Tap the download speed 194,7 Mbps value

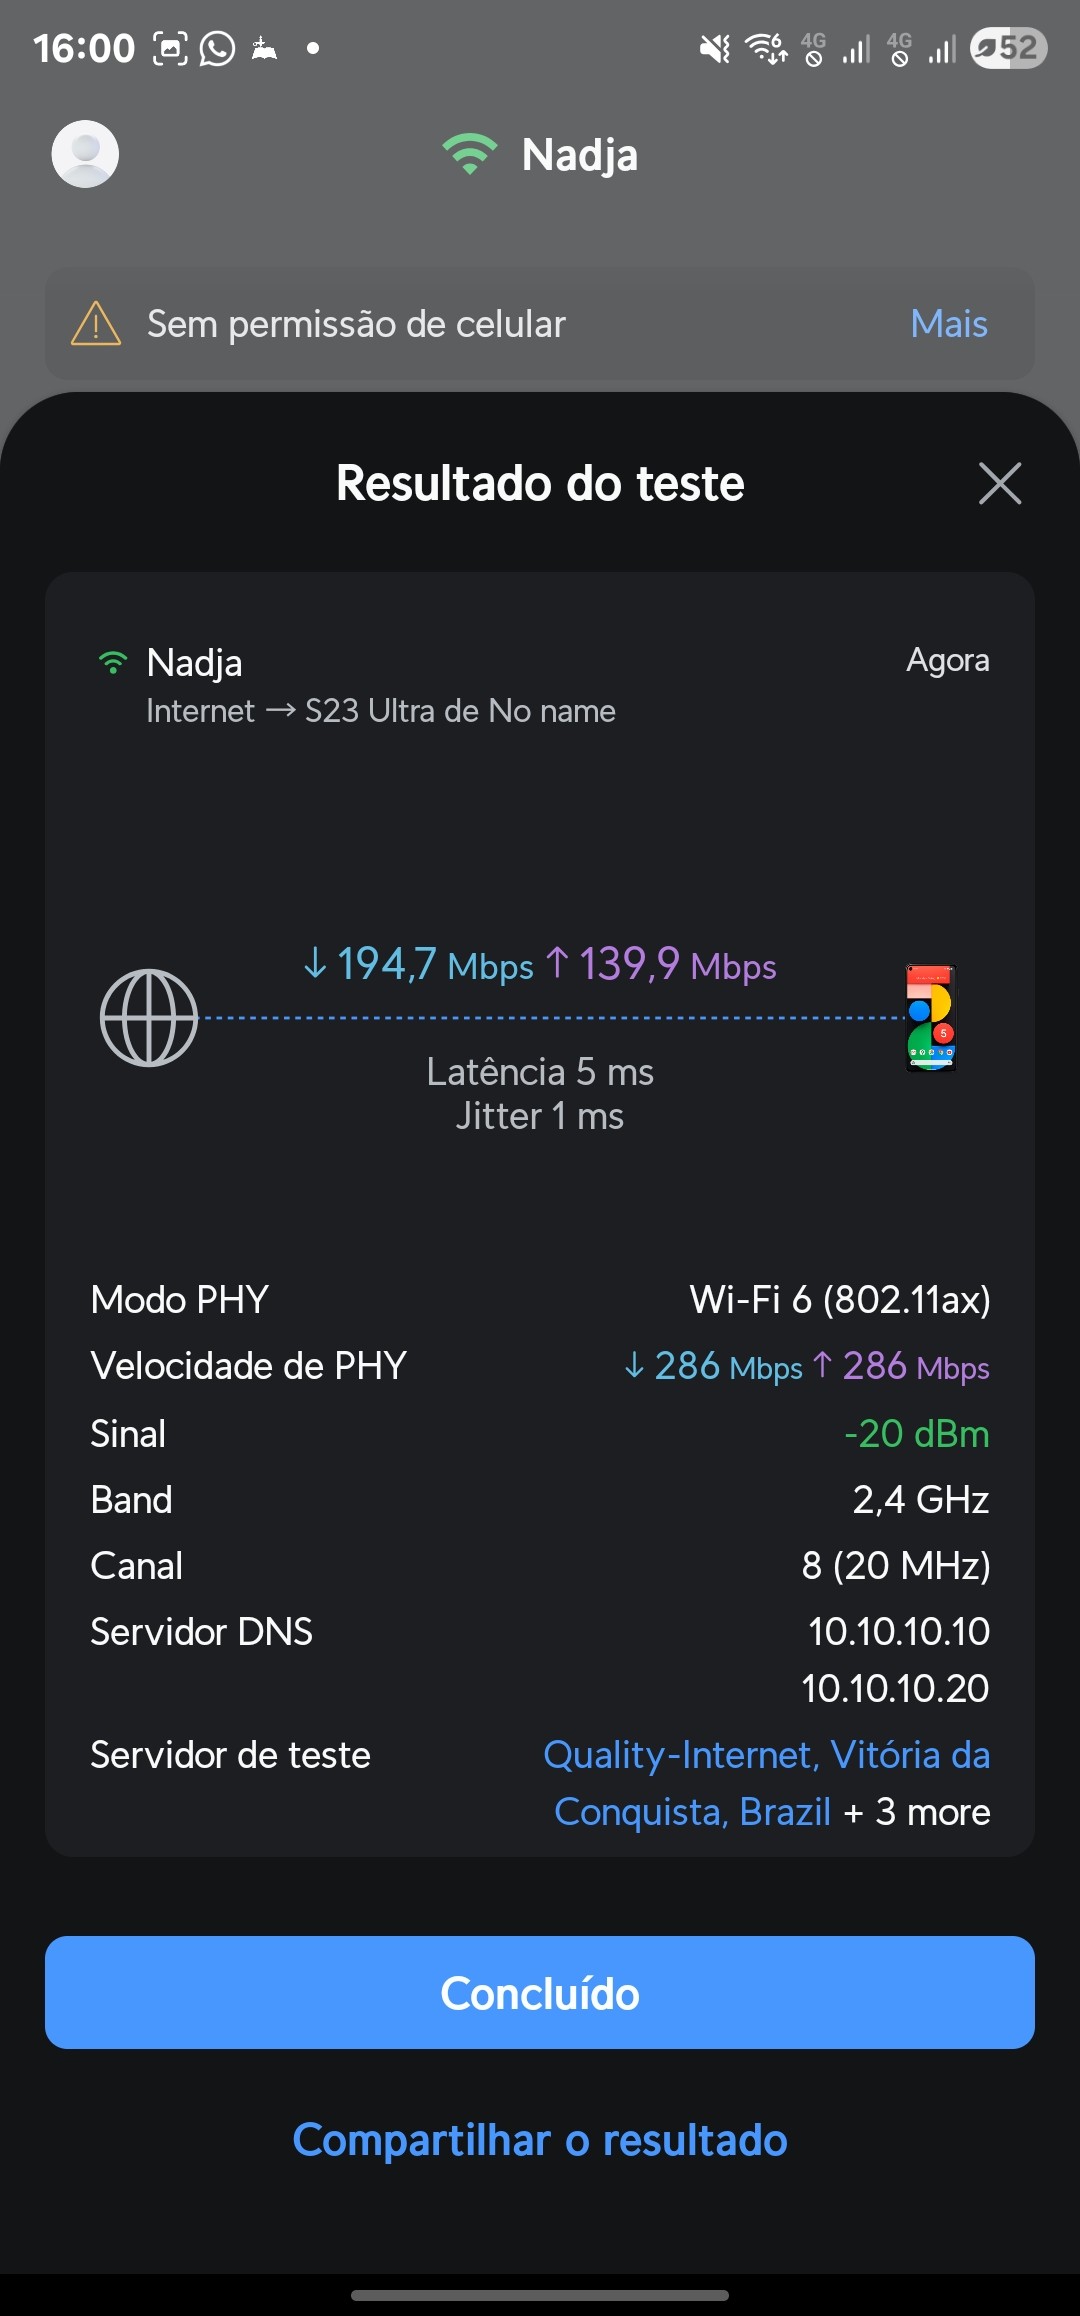[419, 965]
